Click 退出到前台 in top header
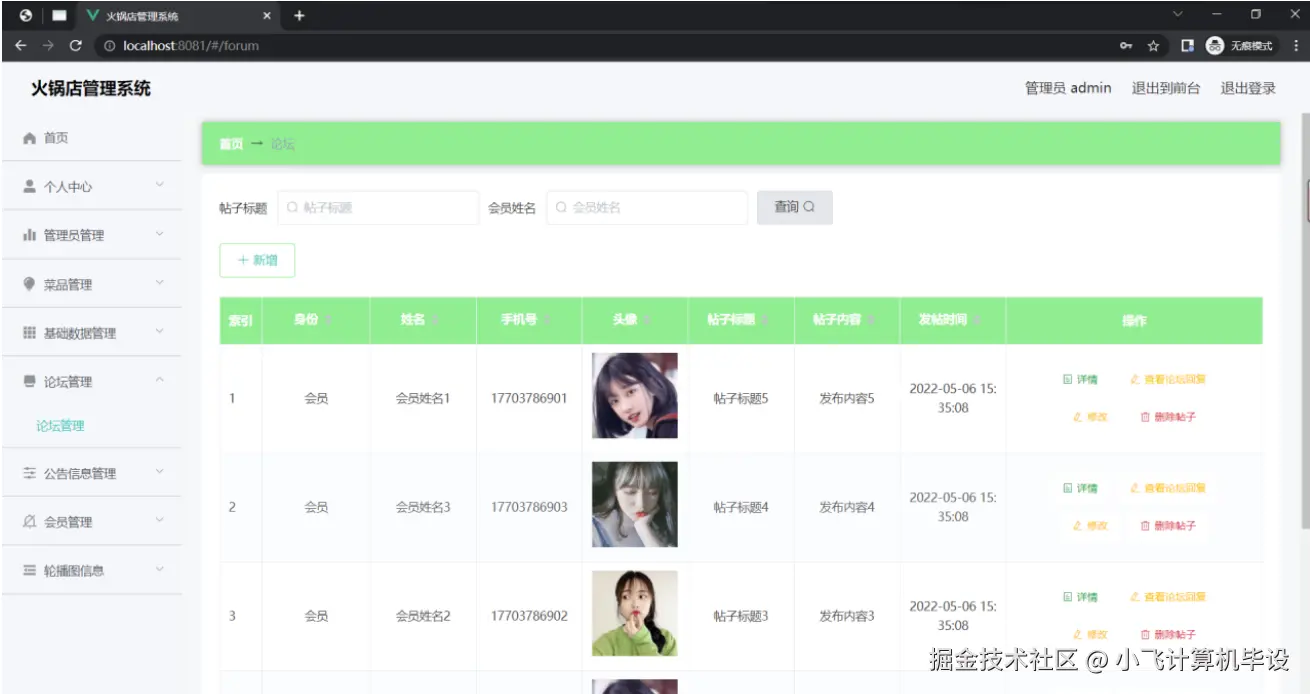This screenshot has width=1310, height=694. [x=1166, y=88]
